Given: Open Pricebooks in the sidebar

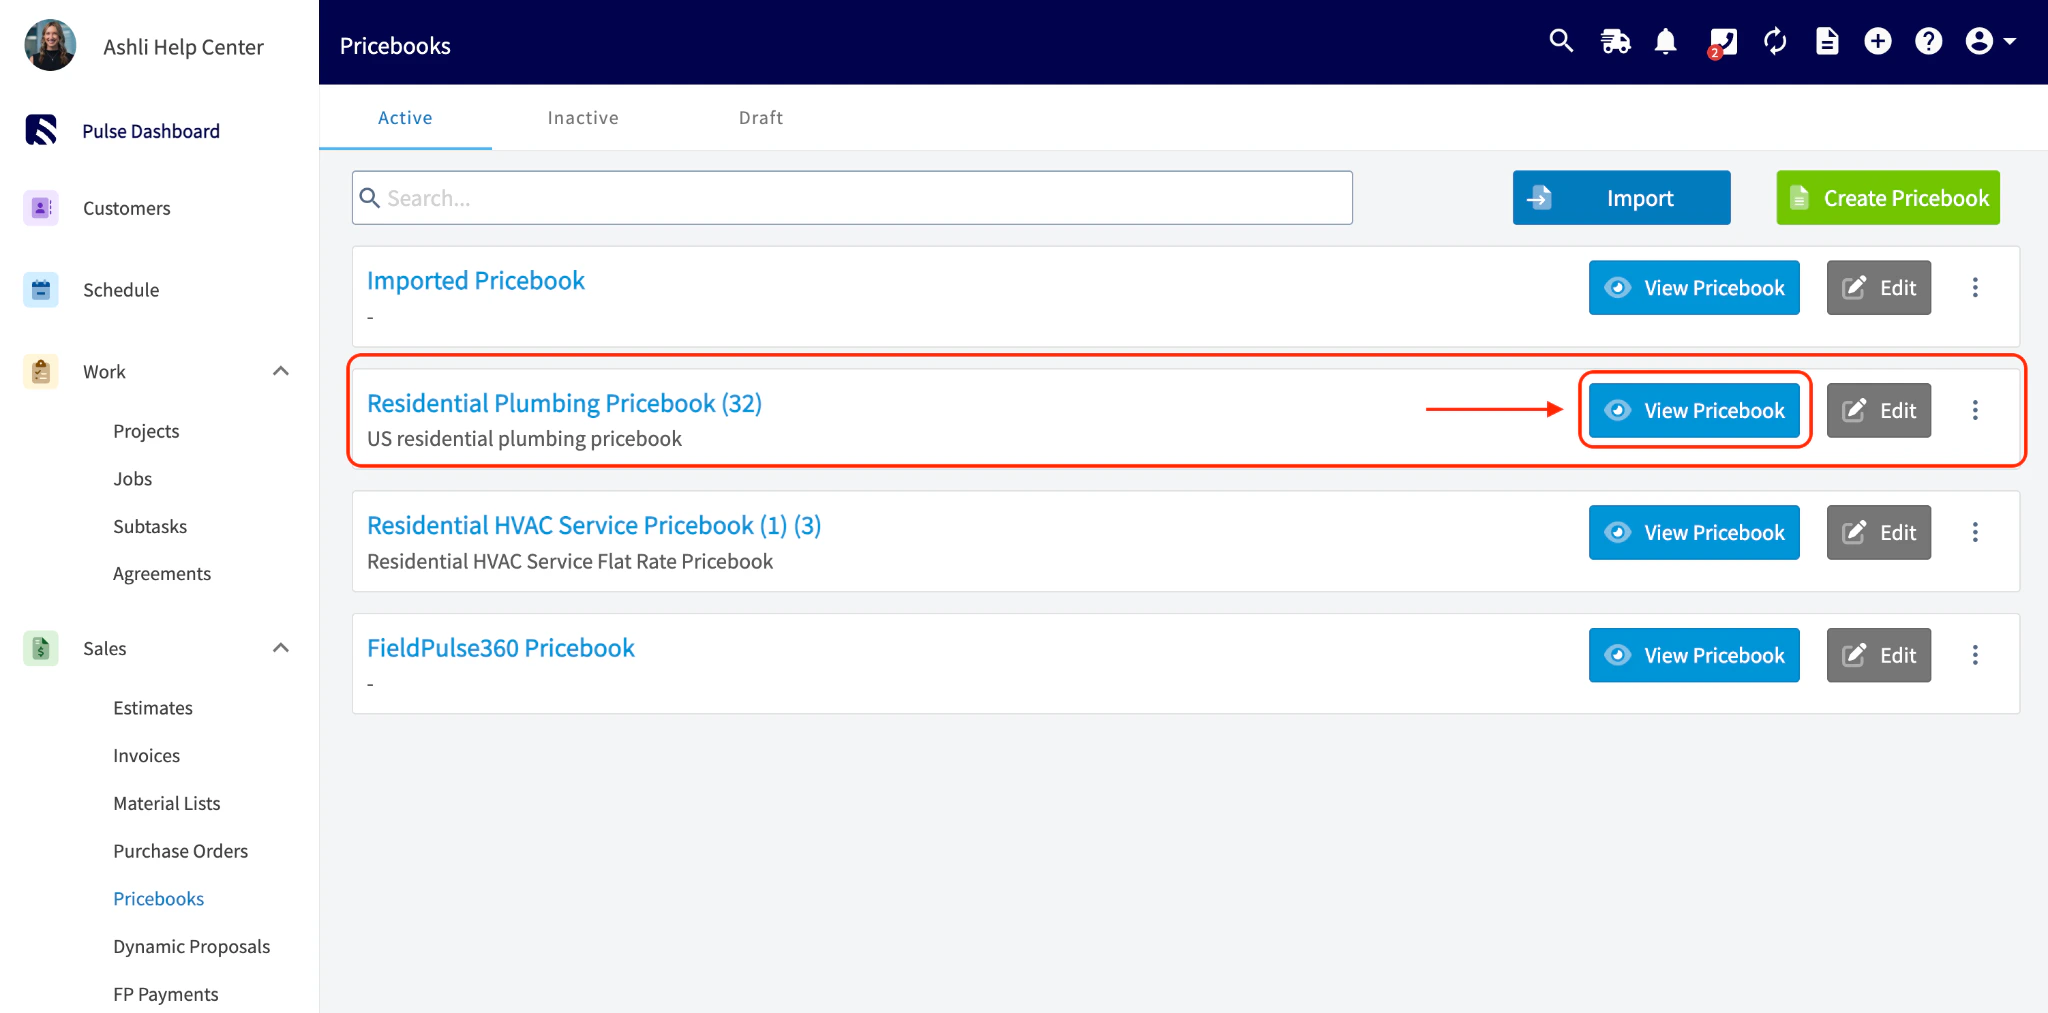Looking at the screenshot, I should (159, 899).
